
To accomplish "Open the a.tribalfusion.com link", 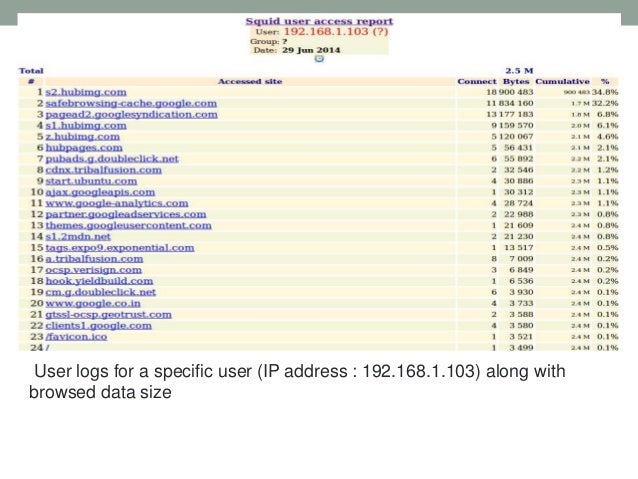I will 94,259.
